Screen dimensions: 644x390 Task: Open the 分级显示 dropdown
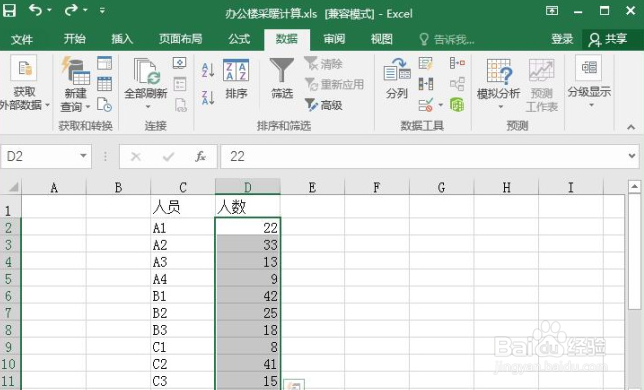[x=589, y=82]
